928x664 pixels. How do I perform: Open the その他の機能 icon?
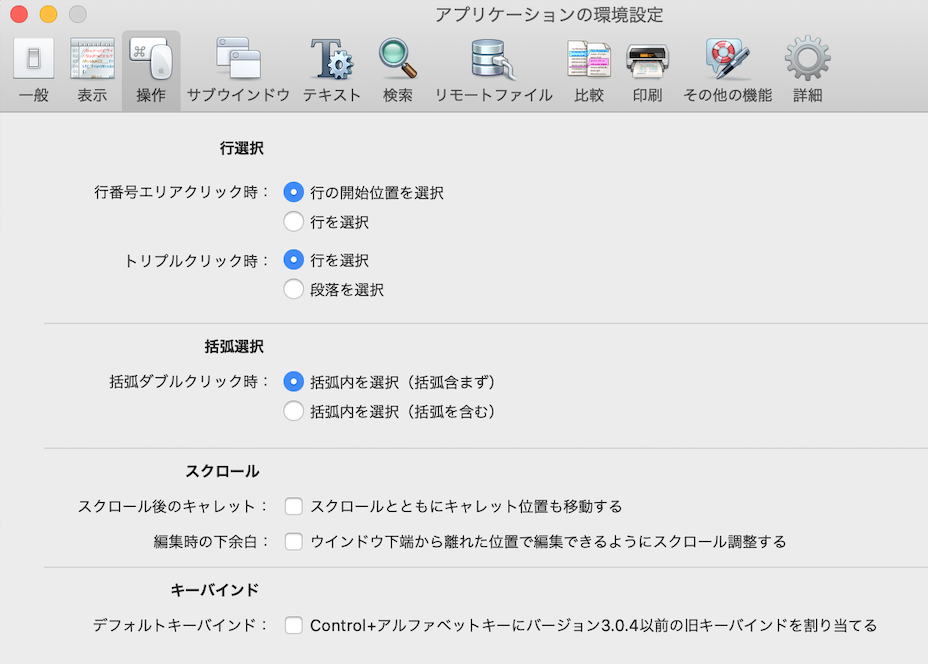tap(727, 59)
